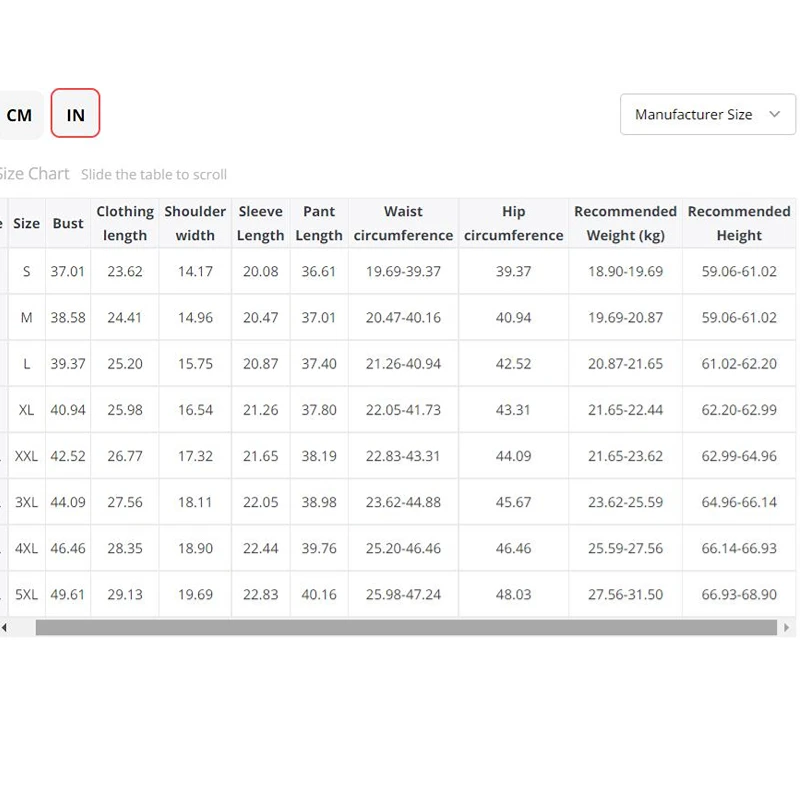Click hip value 42.52 in L row

(513, 364)
